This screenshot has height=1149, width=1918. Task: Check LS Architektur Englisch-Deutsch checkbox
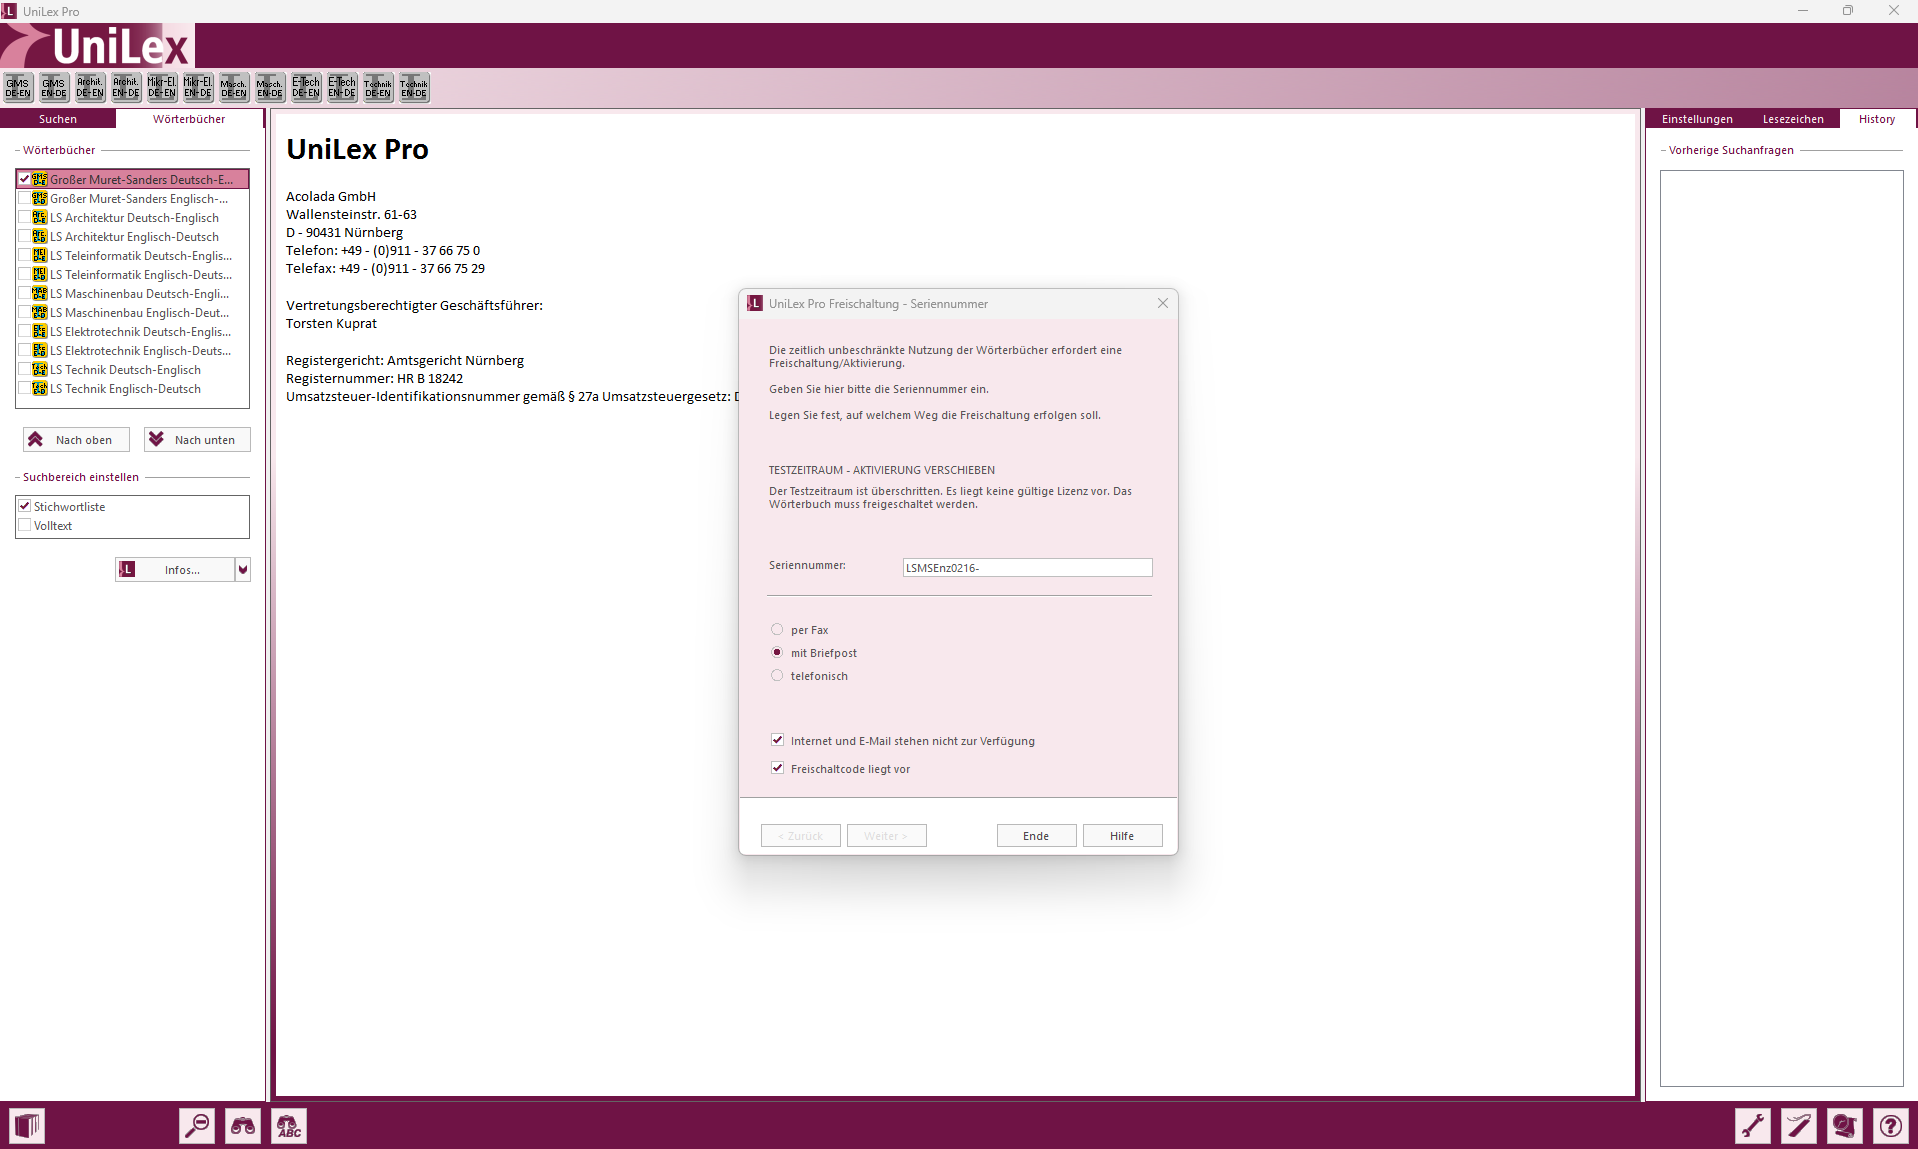[x=25, y=236]
